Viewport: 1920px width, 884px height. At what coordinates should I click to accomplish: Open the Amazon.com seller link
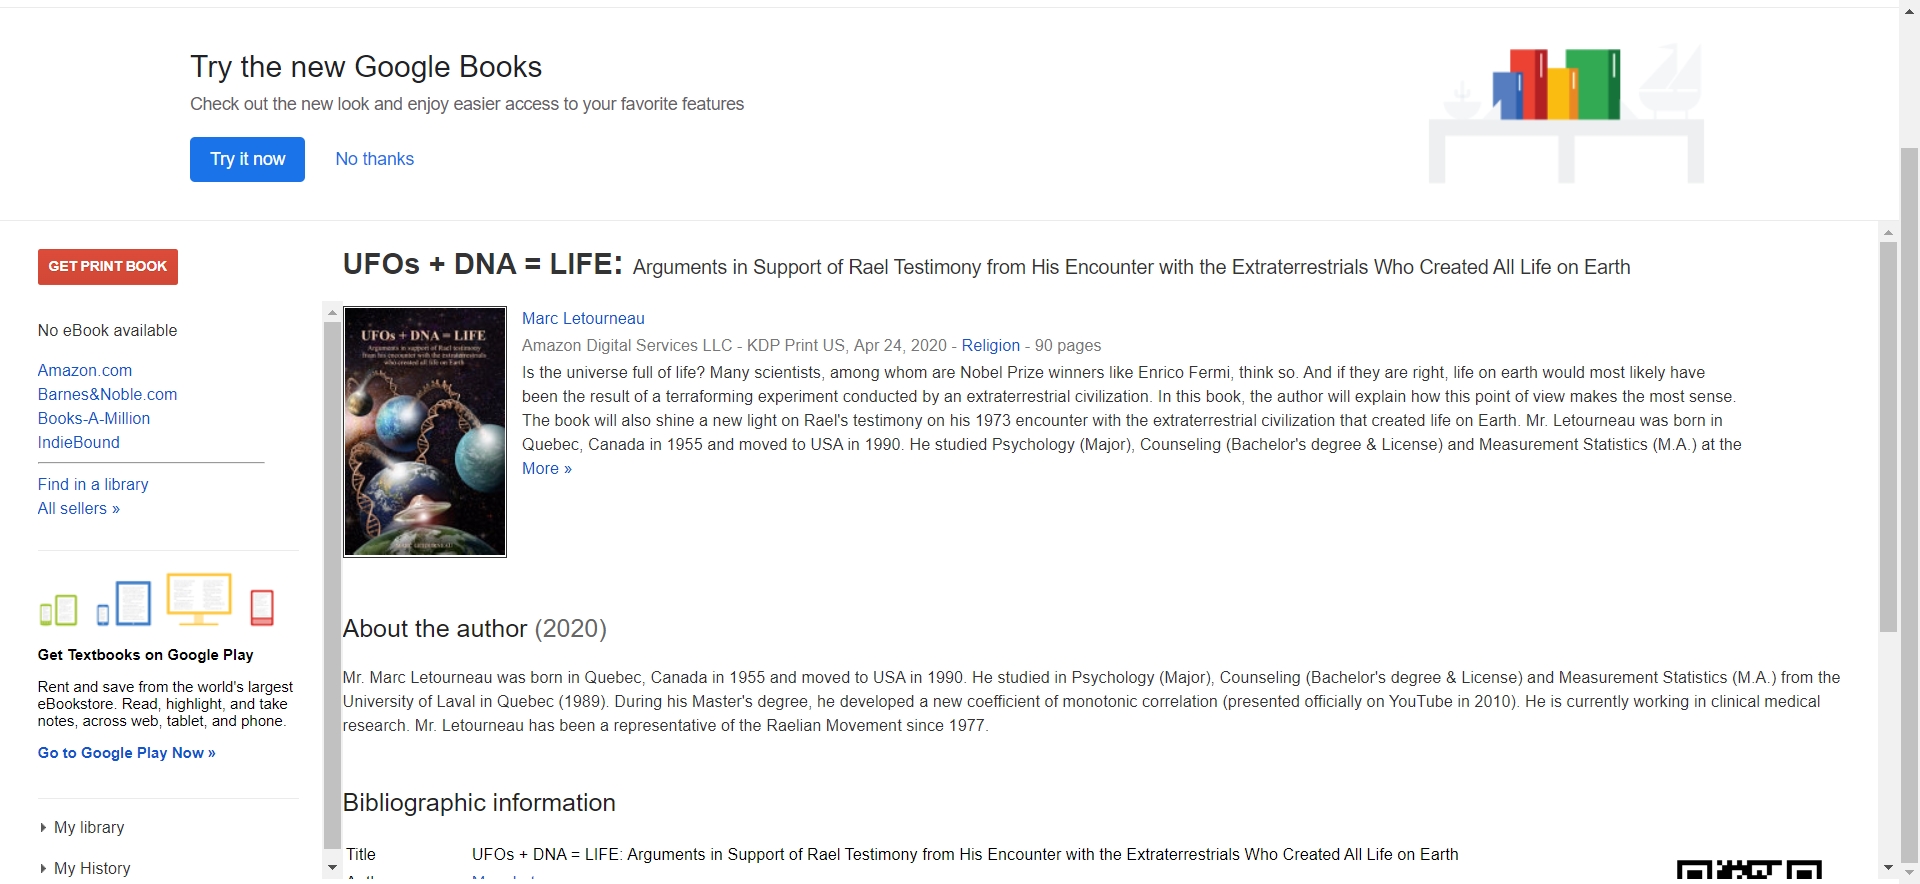click(x=85, y=371)
